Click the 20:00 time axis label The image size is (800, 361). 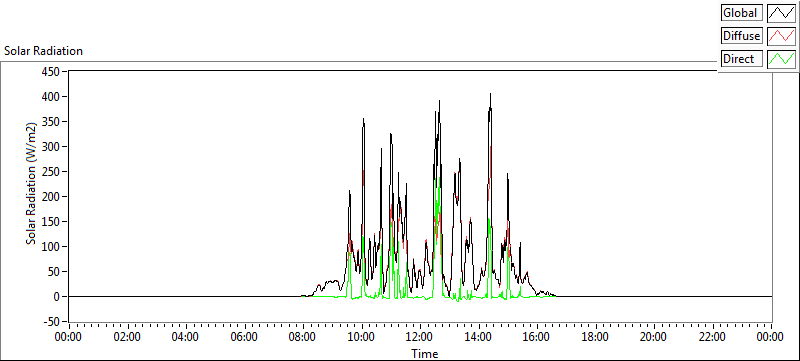point(654,337)
